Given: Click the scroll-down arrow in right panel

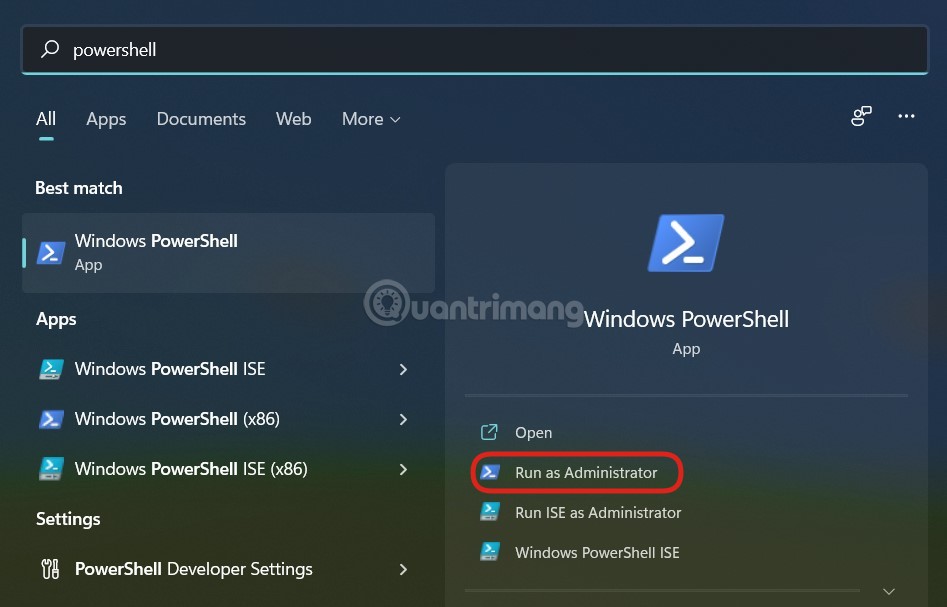Looking at the screenshot, I should (x=888, y=591).
